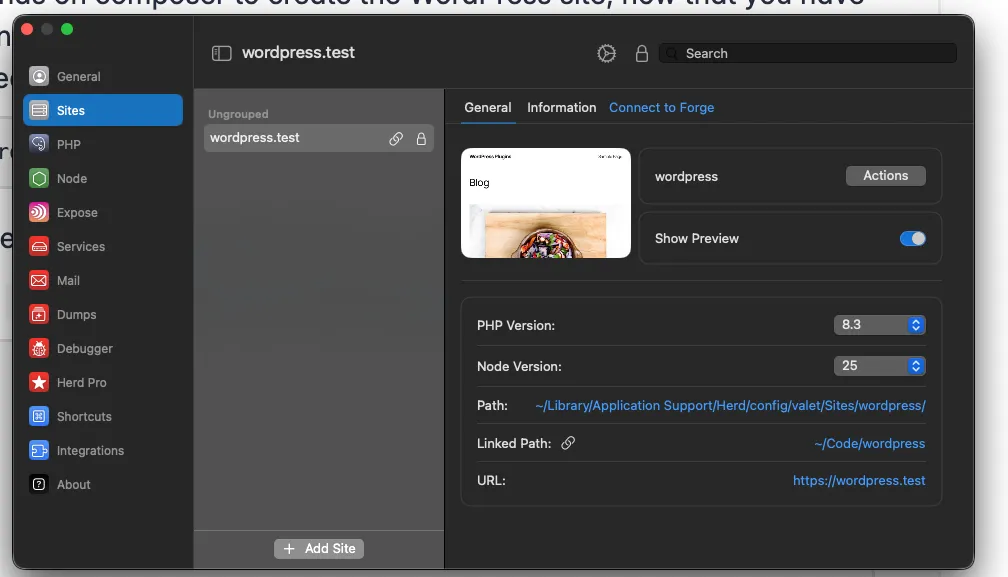Image resolution: width=1008 pixels, height=577 pixels.
Task: Click the link icon in wordpress.test row
Action: click(x=396, y=139)
